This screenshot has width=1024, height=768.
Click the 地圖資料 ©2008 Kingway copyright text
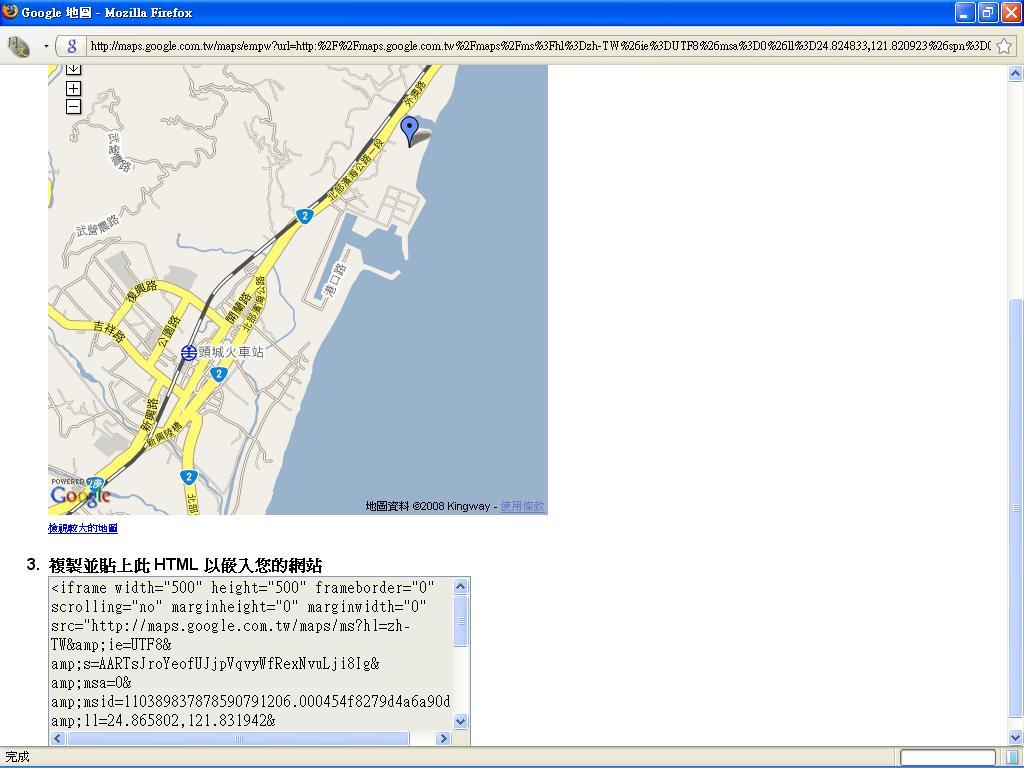(x=427, y=506)
